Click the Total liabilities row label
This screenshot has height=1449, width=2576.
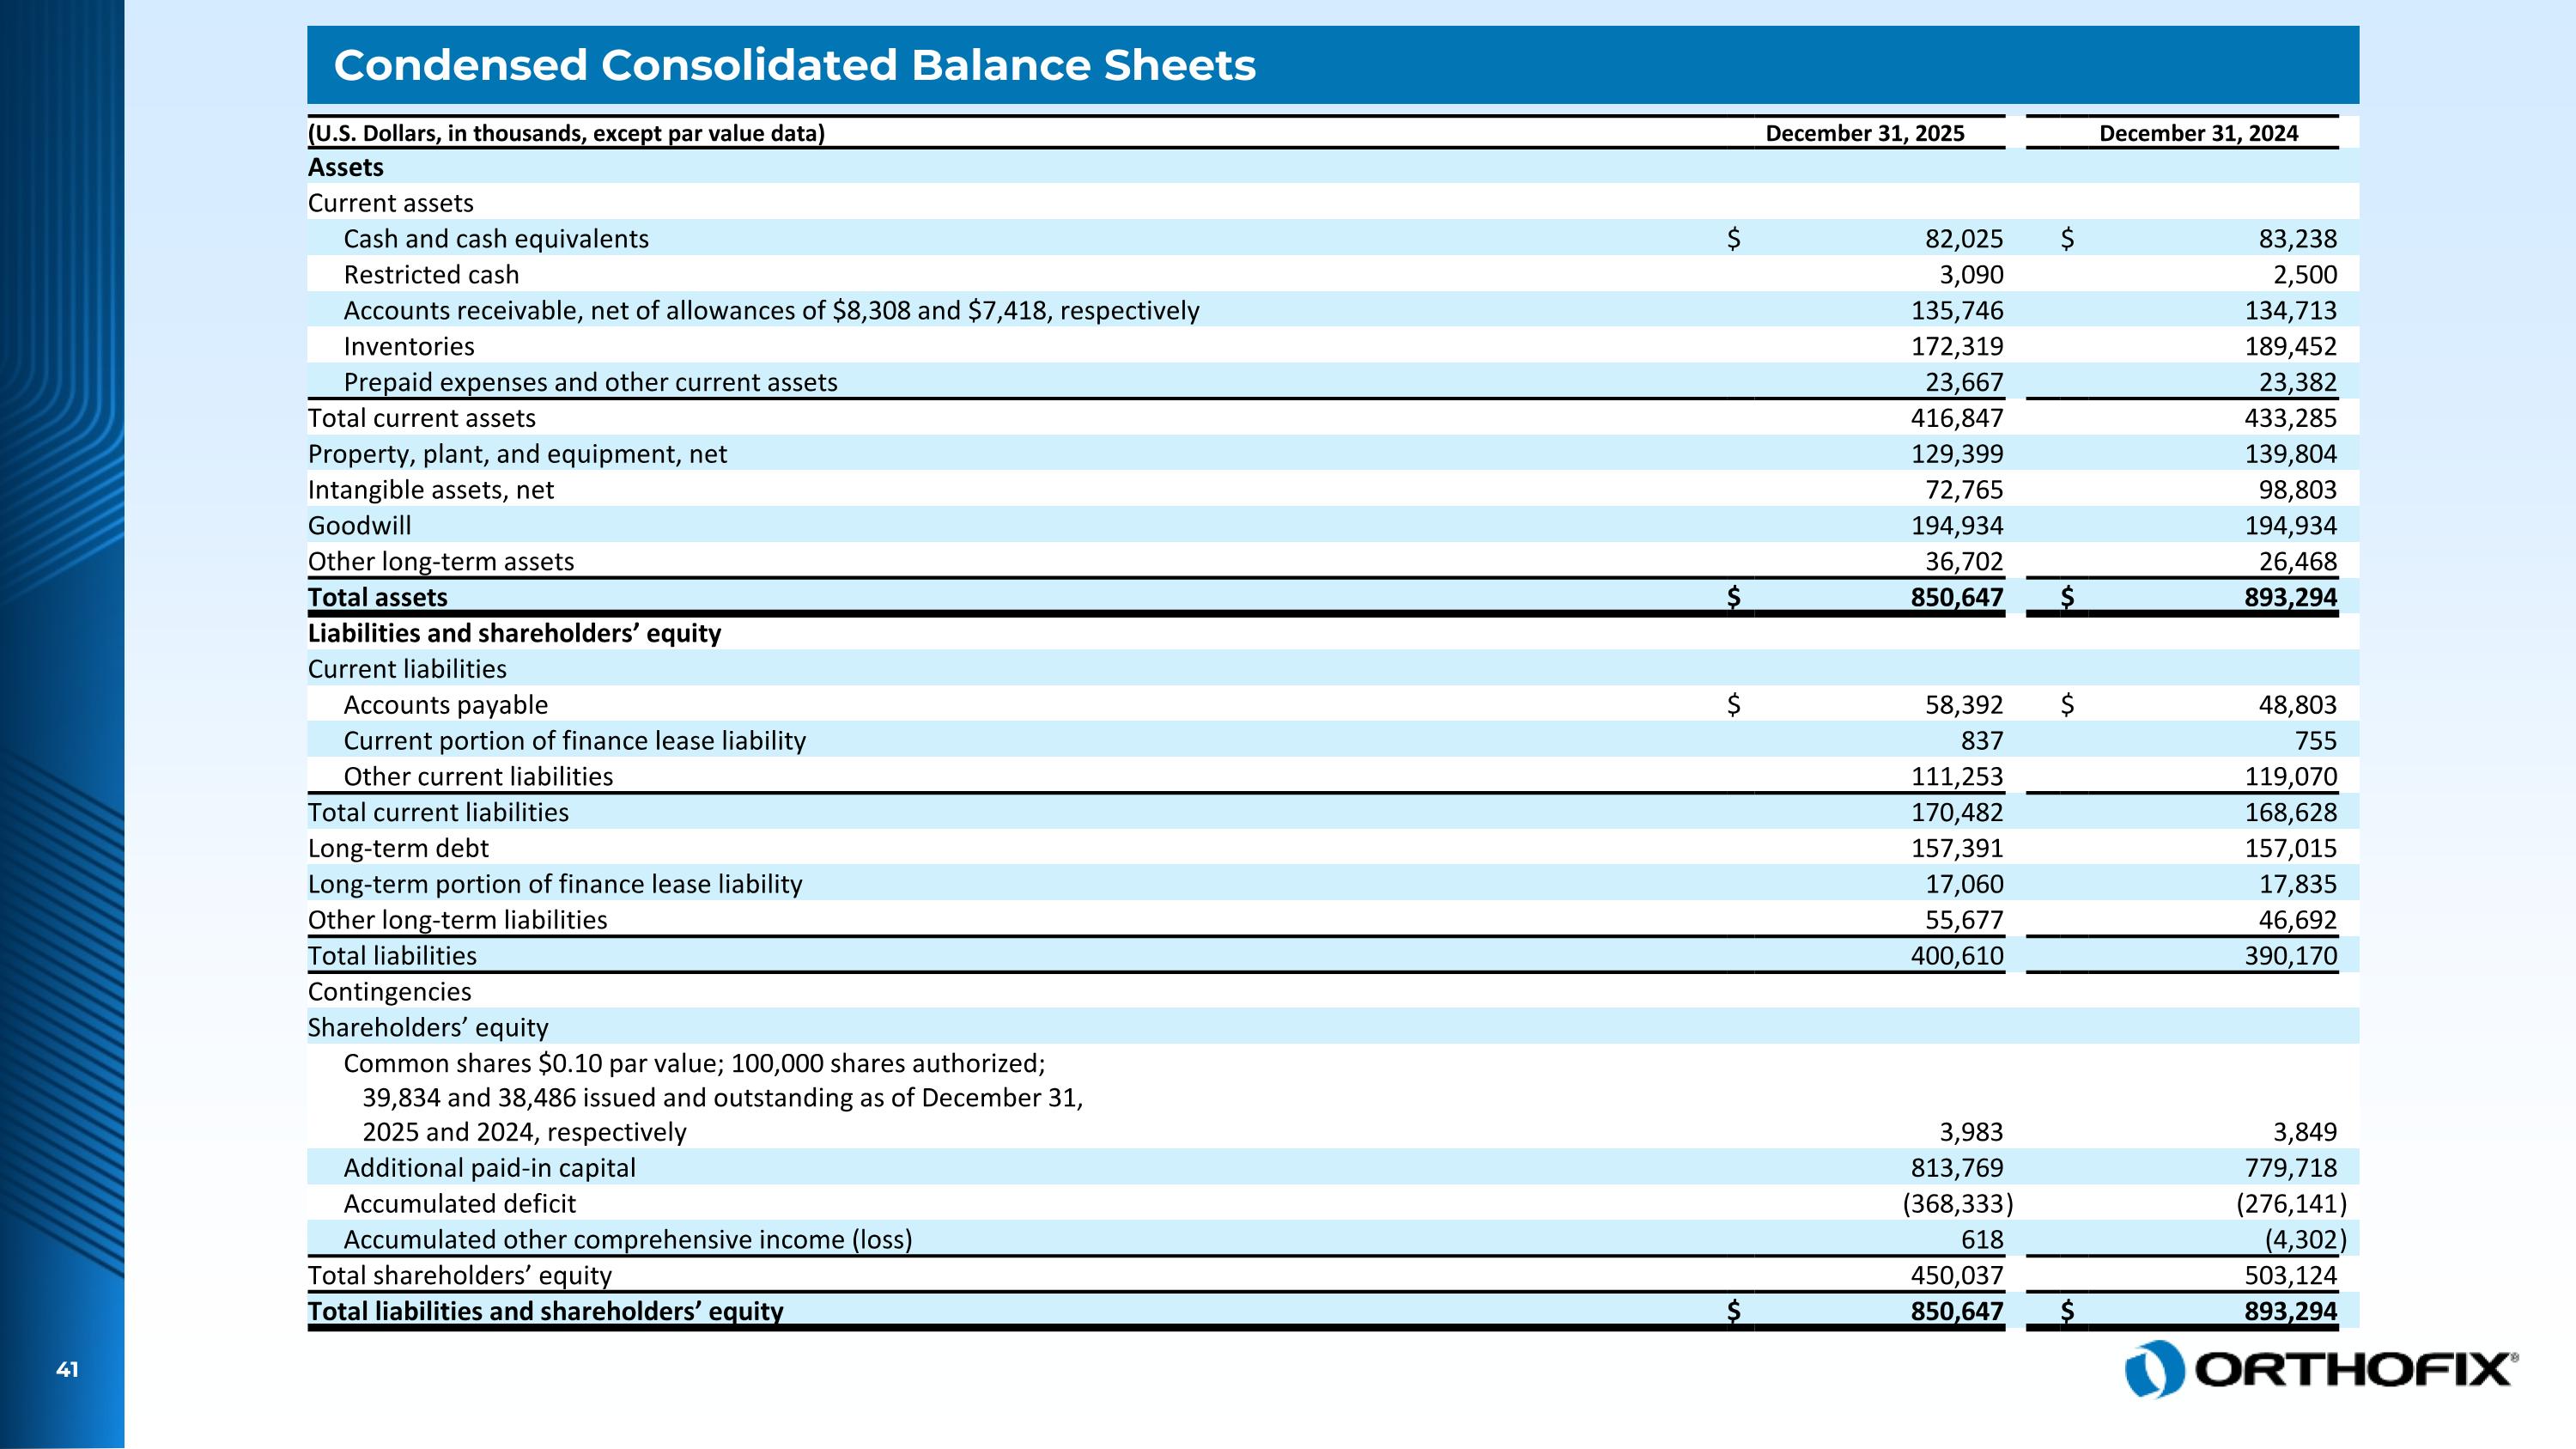392,956
